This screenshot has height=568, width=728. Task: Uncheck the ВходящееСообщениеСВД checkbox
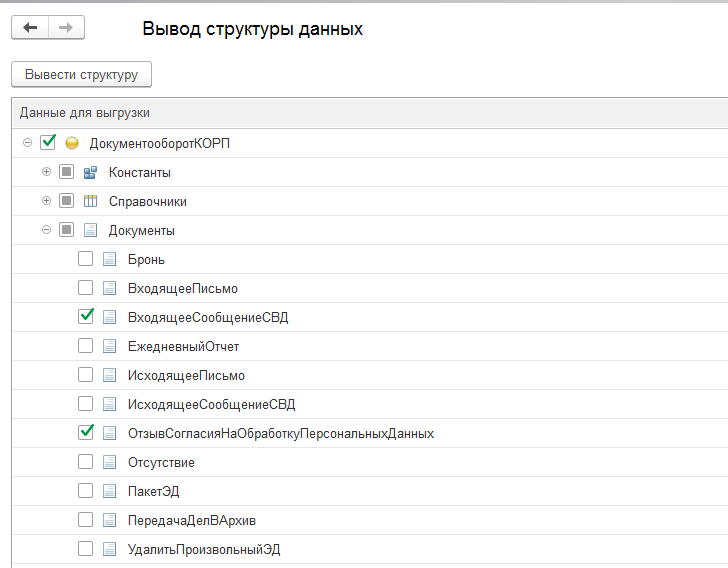click(85, 316)
